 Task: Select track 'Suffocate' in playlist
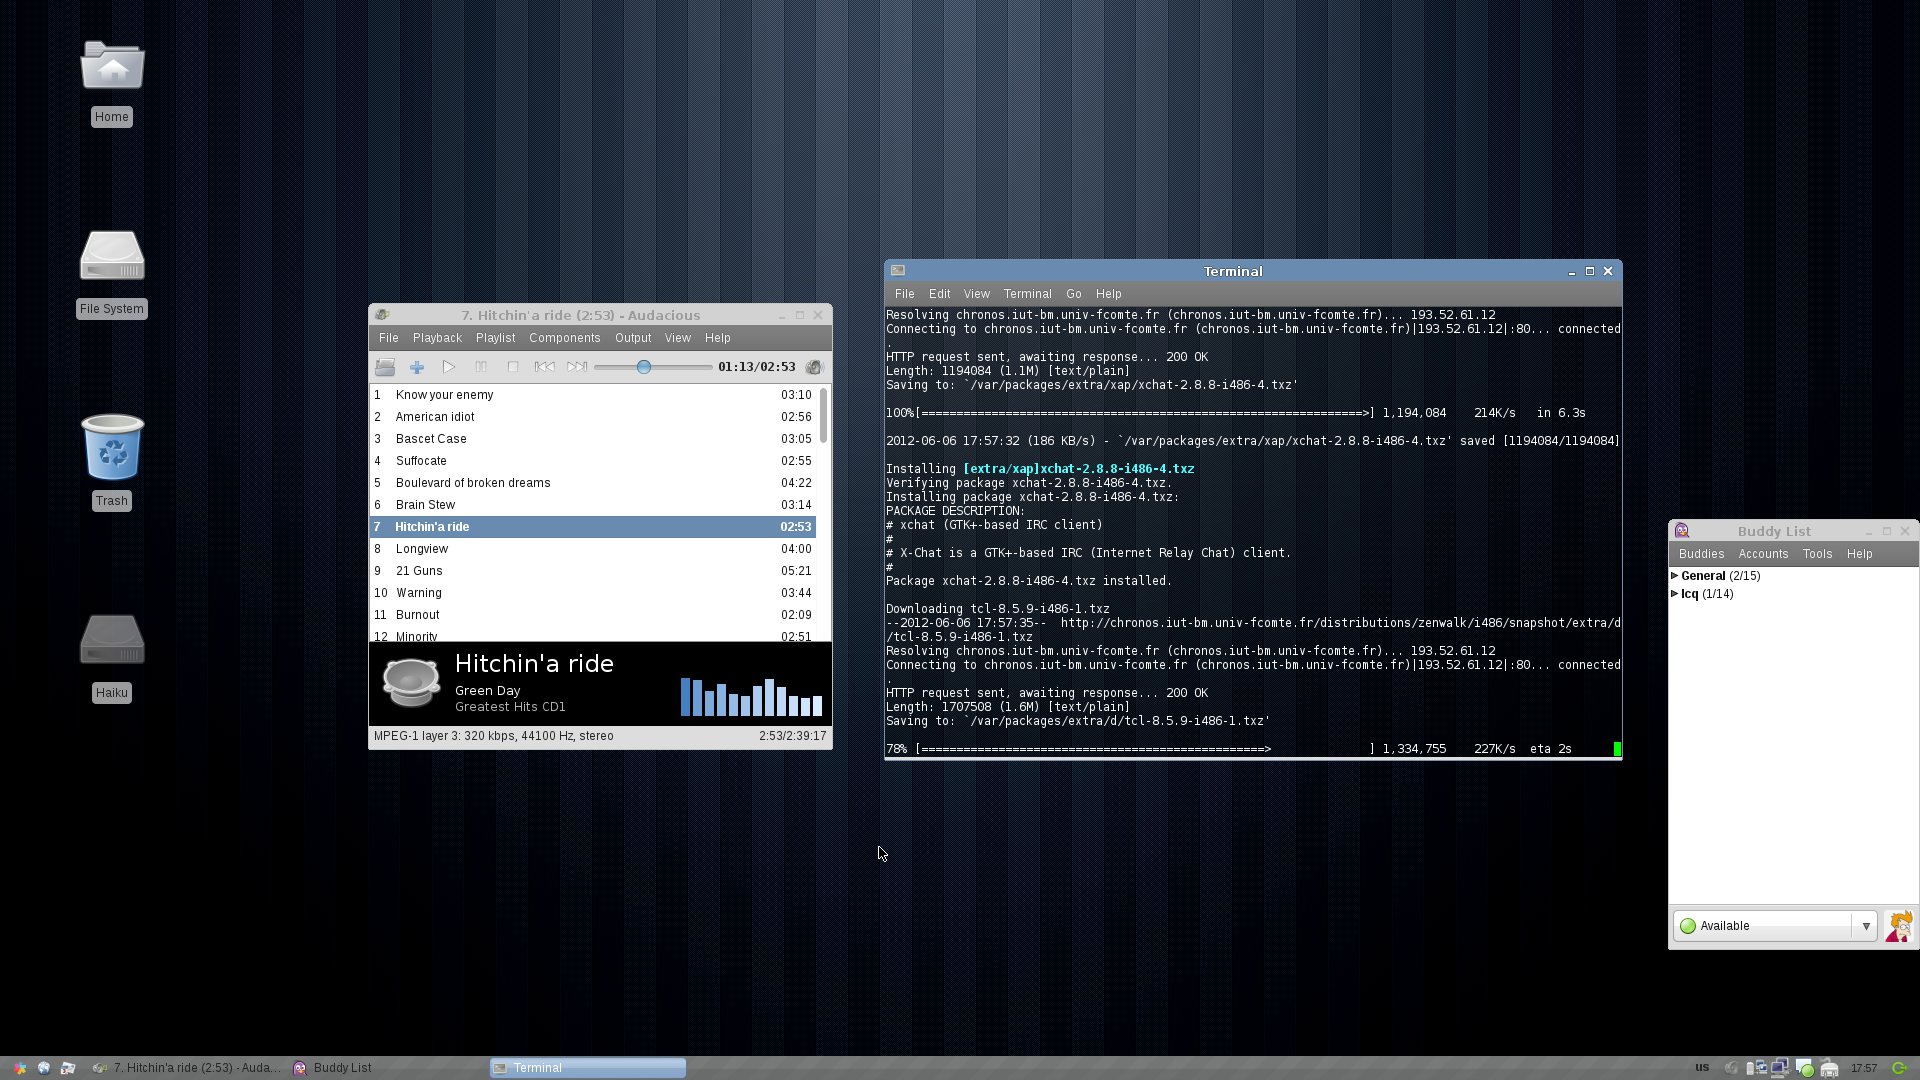pyautogui.click(x=593, y=461)
